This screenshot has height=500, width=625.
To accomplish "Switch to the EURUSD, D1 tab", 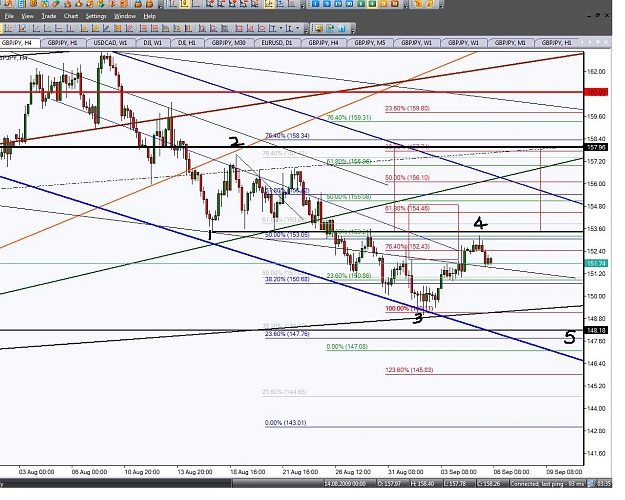I will 277,42.
